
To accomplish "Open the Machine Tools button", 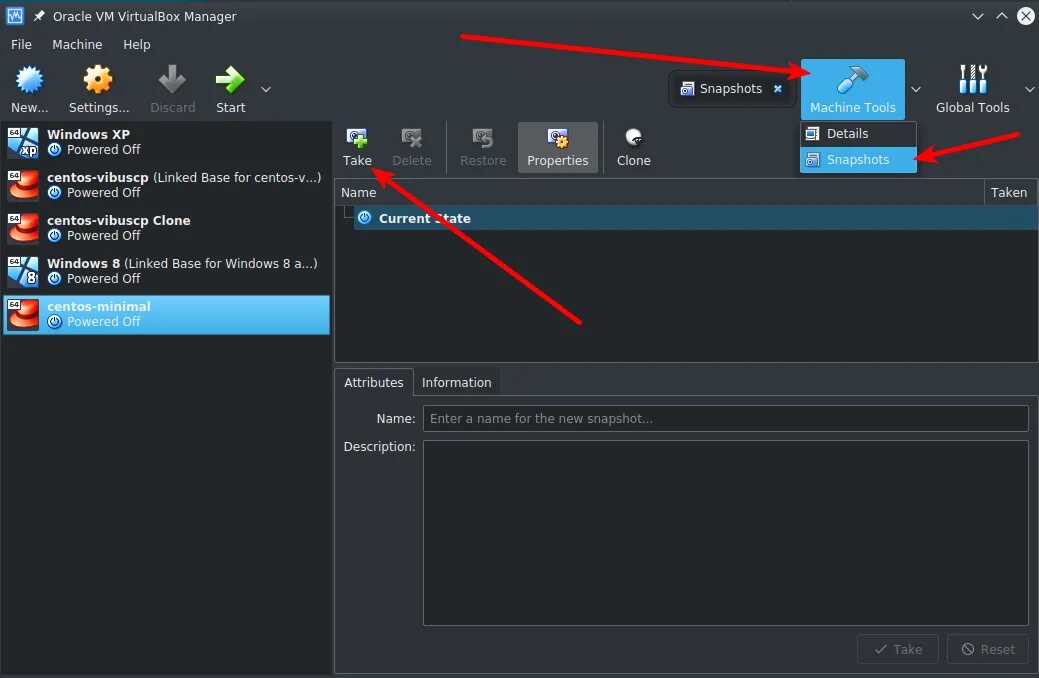I will [852, 89].
